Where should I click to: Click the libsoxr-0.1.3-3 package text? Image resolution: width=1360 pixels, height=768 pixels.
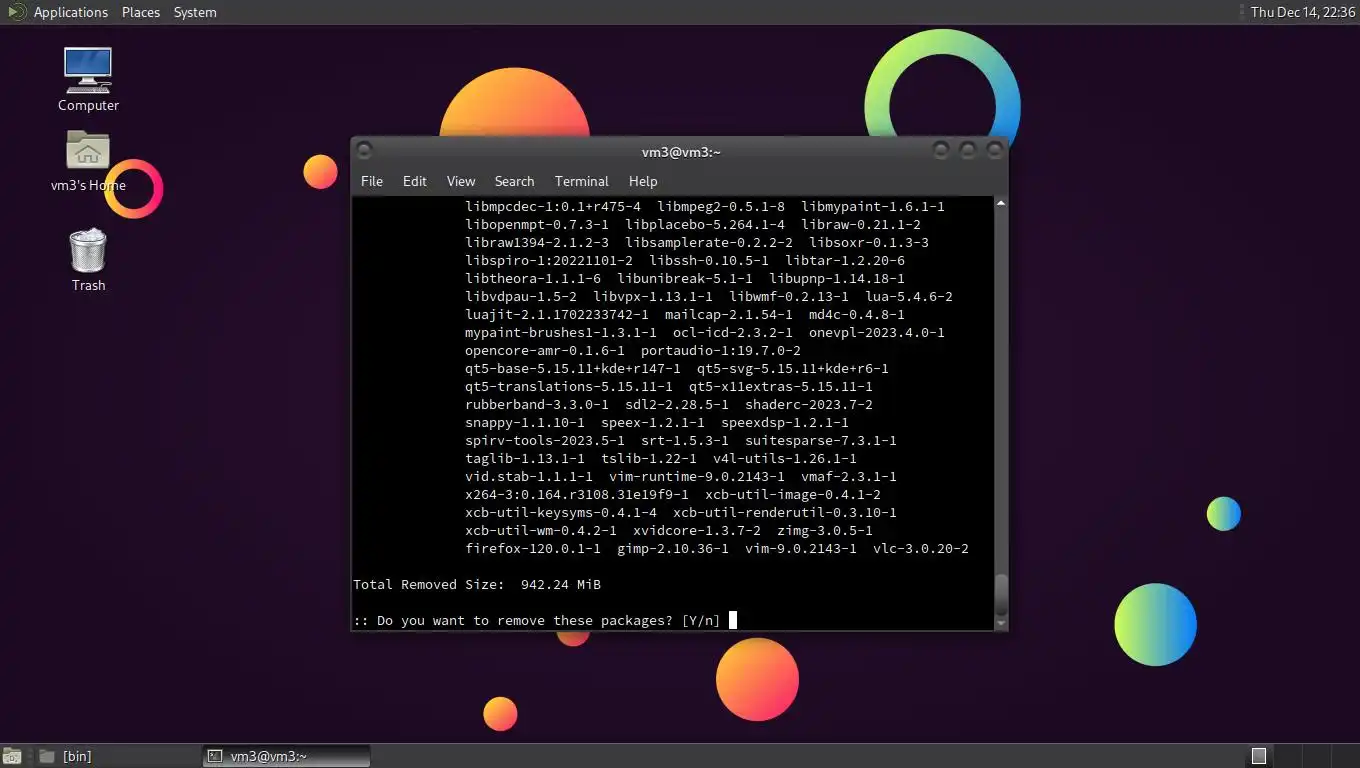pos(869,243)
